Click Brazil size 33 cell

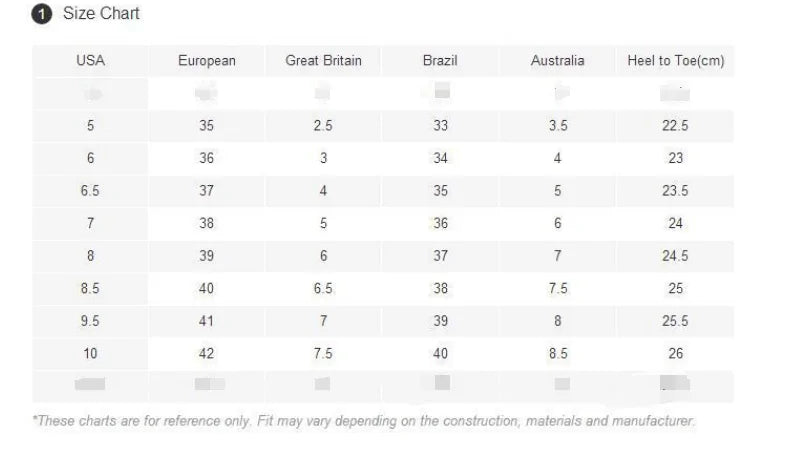440,126
